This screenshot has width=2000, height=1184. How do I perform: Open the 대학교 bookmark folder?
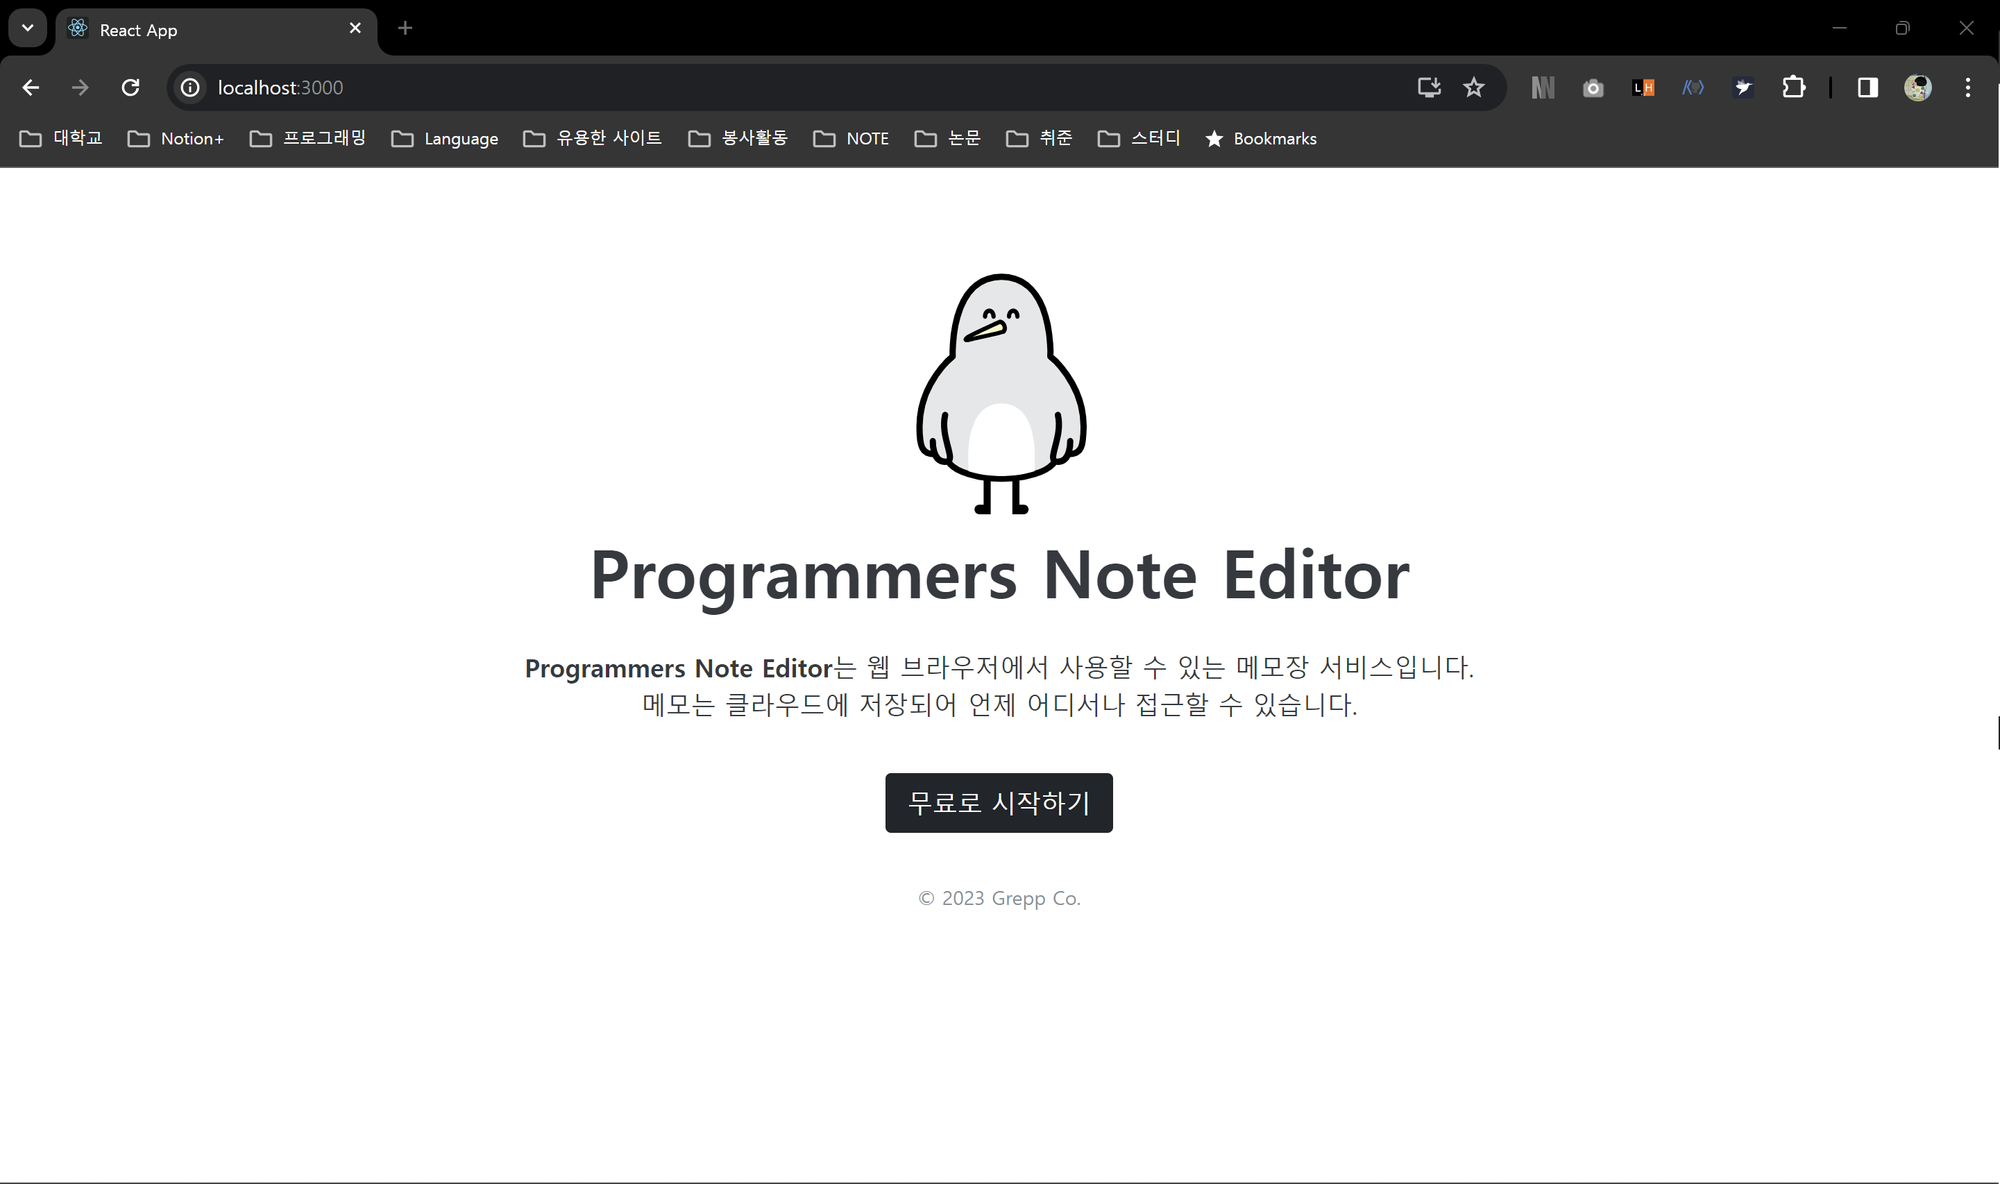click(x=62, y=138)
